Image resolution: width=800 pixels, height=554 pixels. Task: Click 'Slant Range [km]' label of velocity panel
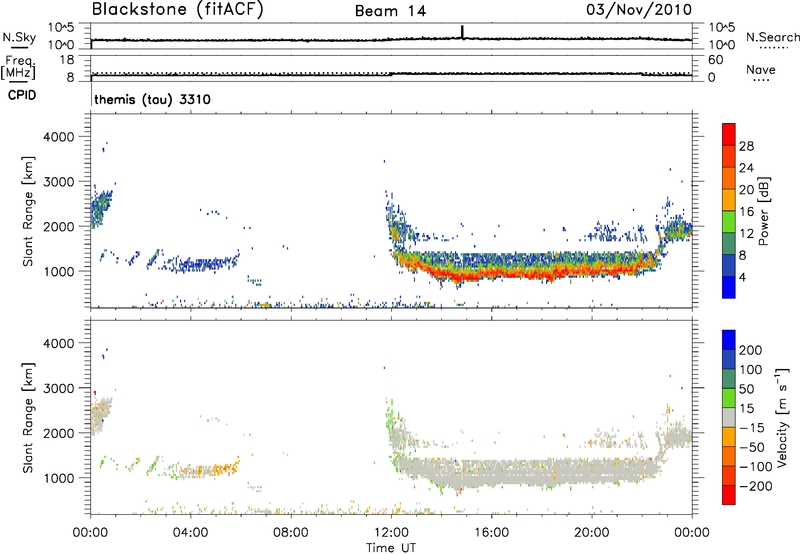(x=28, y=417)
